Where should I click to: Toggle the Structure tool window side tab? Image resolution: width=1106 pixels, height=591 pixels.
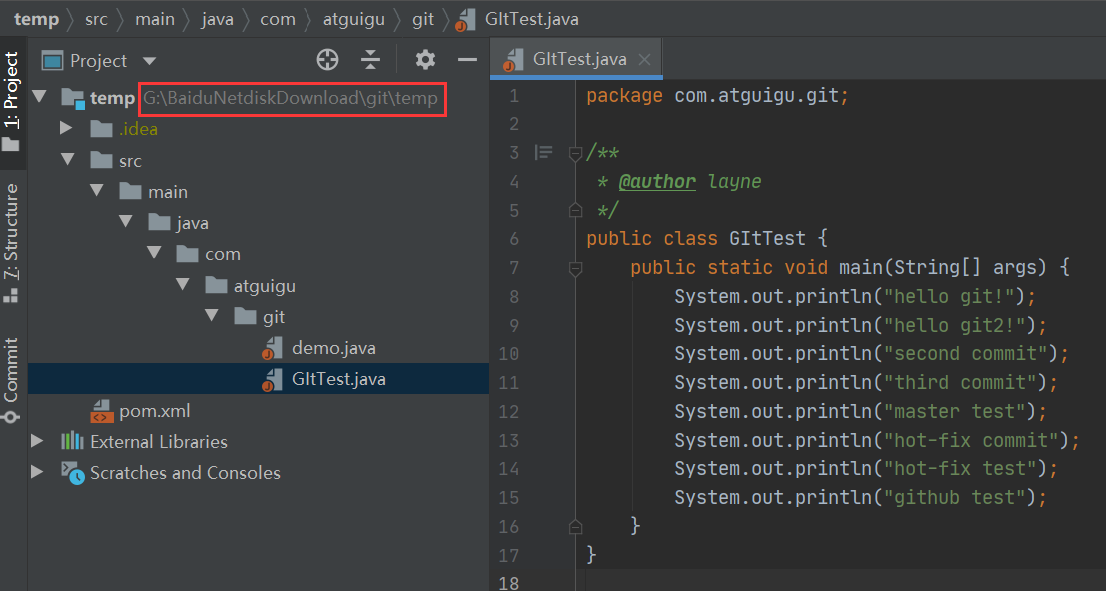12,242
